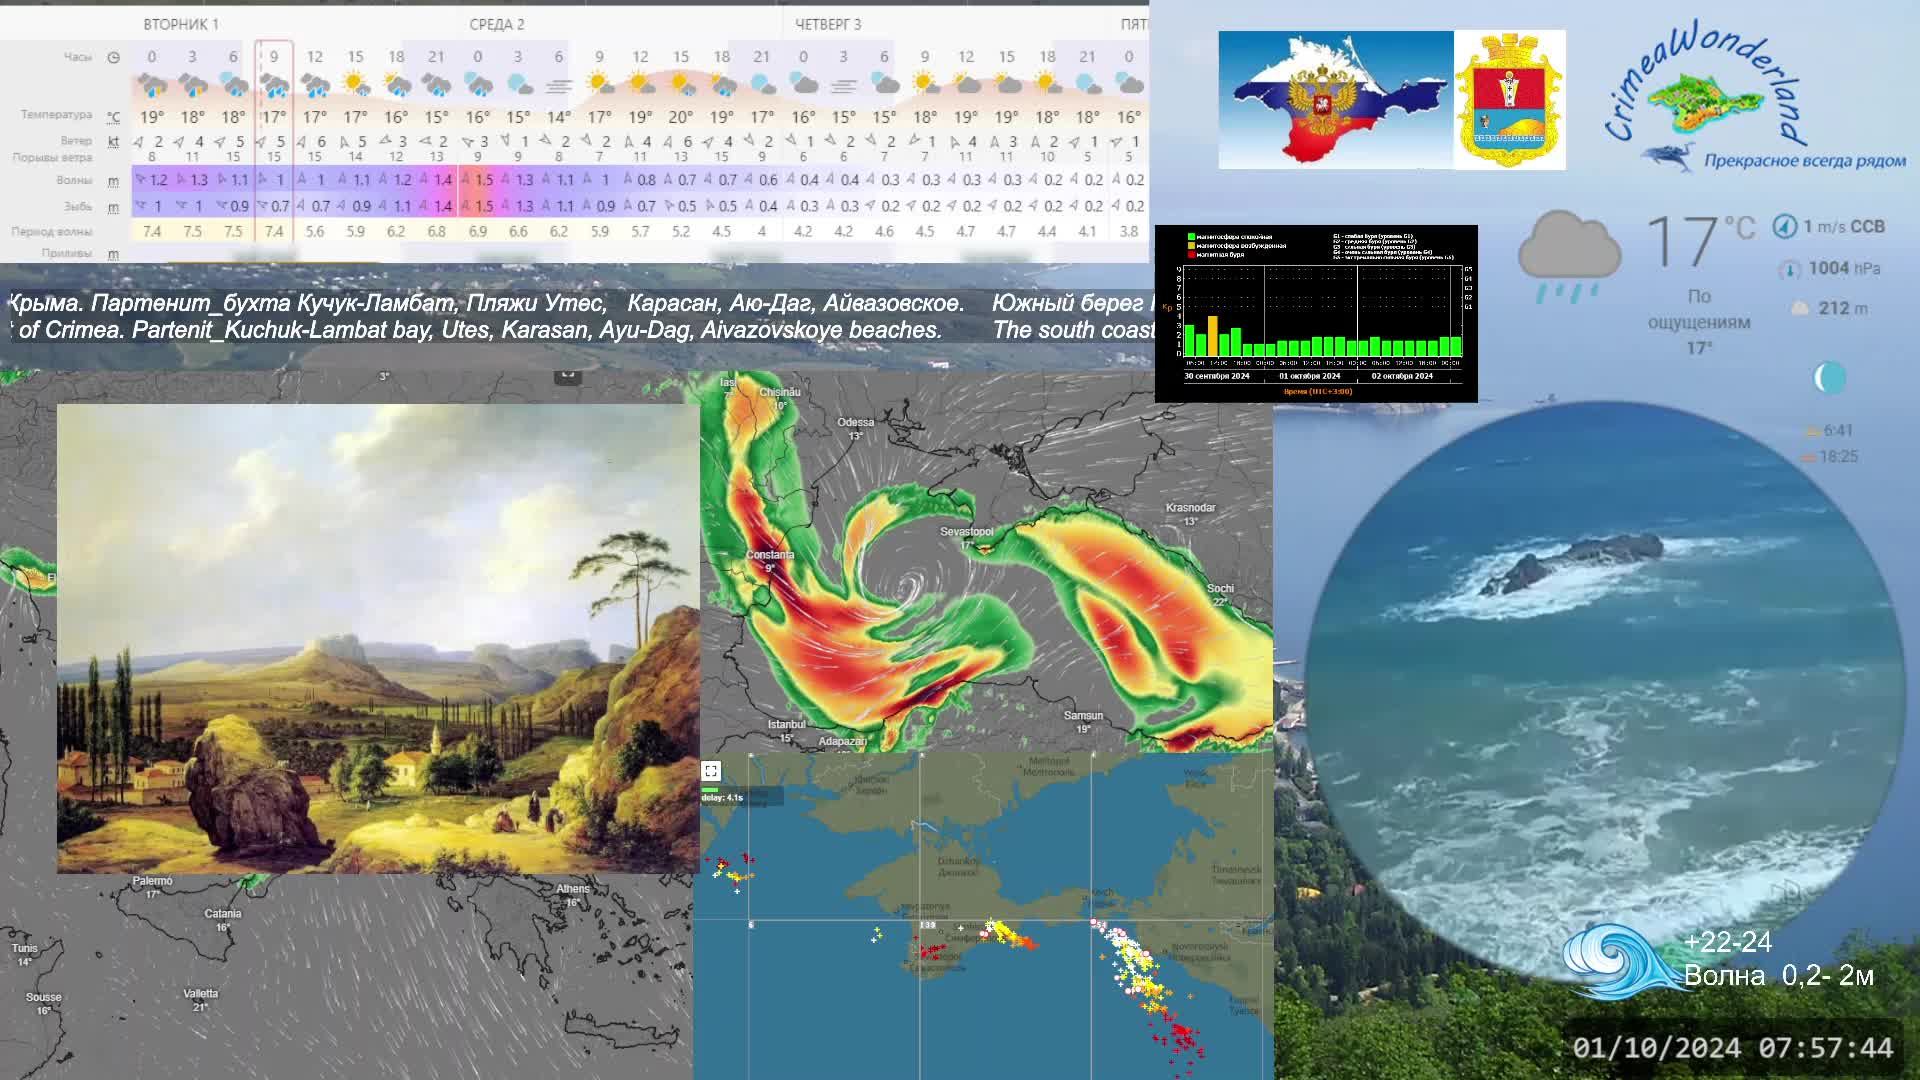Click the 20° temperature cell

tap(681, 117)
